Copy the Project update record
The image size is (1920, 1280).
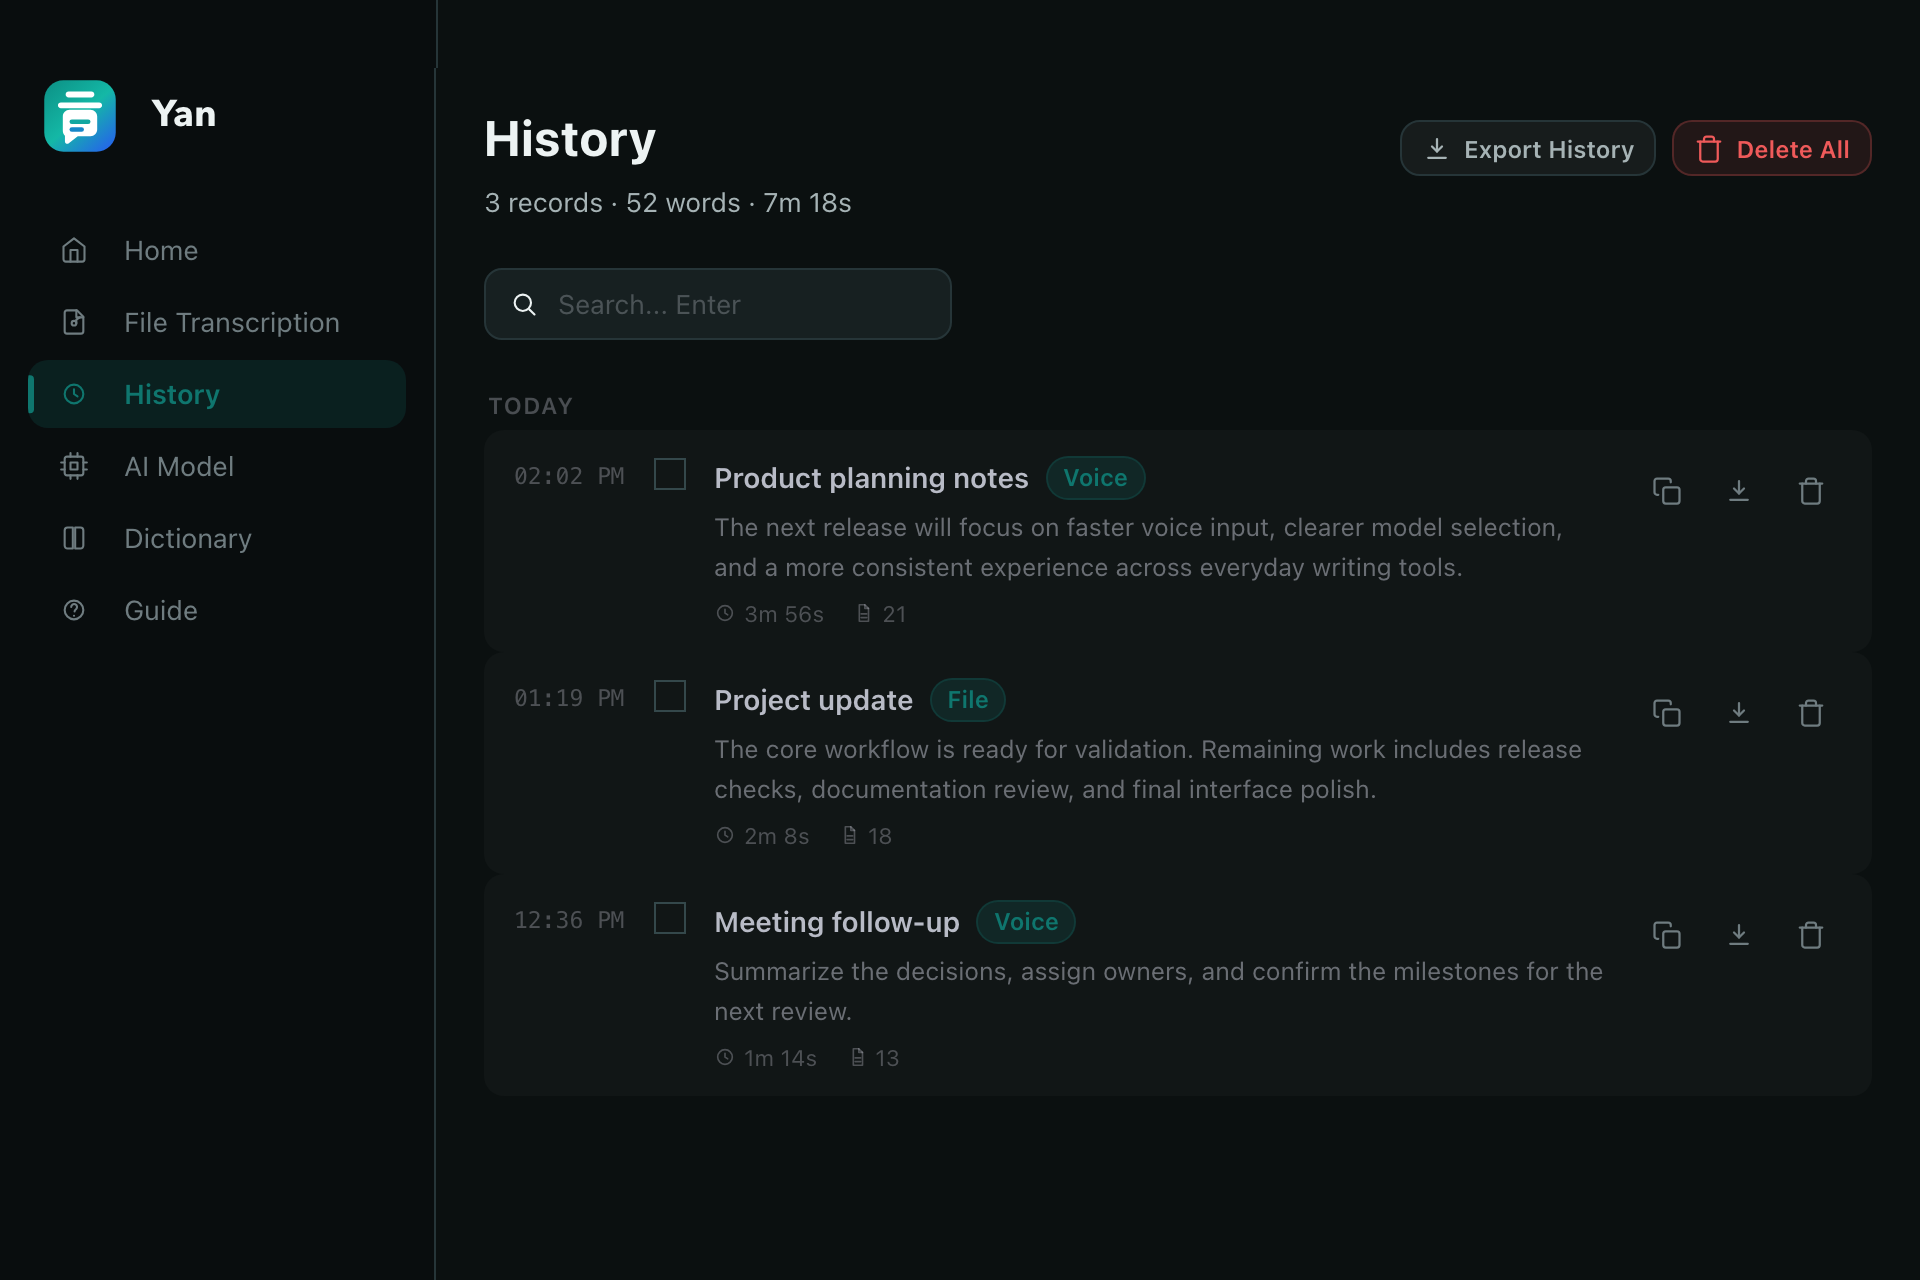pyautogui.click(x=1667, y=713)
